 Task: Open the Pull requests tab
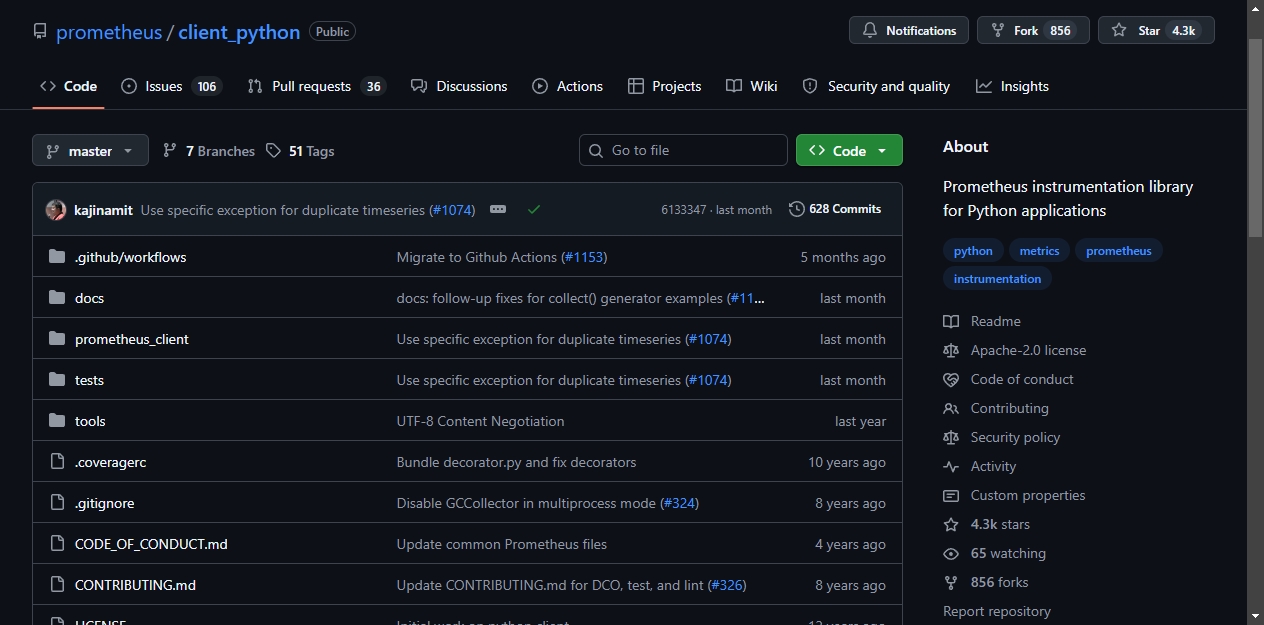(x=317, y=86)
